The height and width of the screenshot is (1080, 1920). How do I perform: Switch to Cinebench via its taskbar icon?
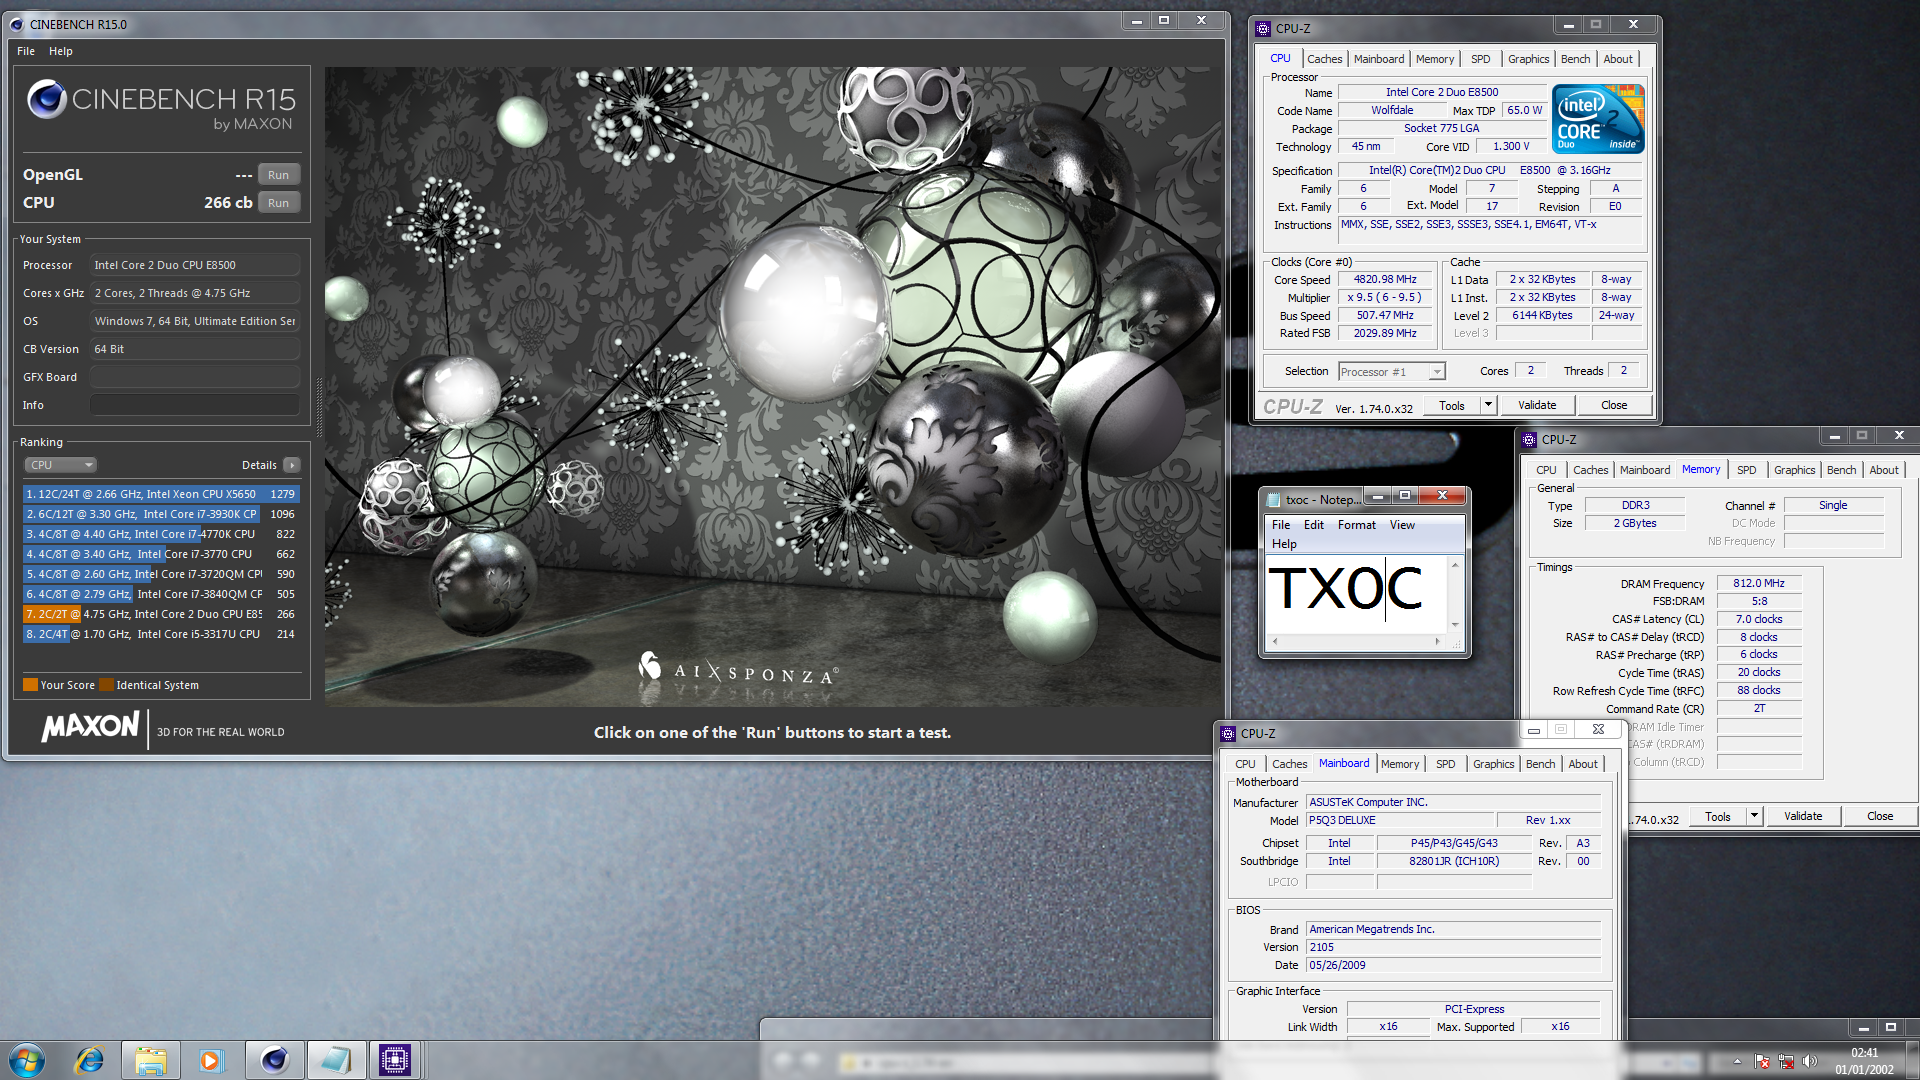coord(274,1060)
